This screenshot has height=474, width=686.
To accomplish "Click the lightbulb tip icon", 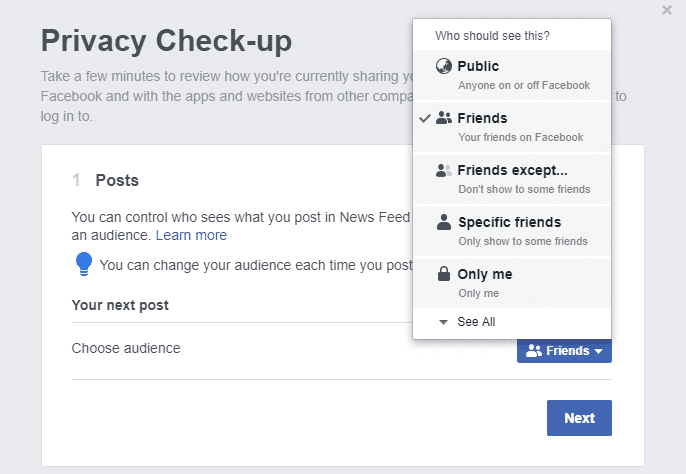I will [x=84, y=264].
